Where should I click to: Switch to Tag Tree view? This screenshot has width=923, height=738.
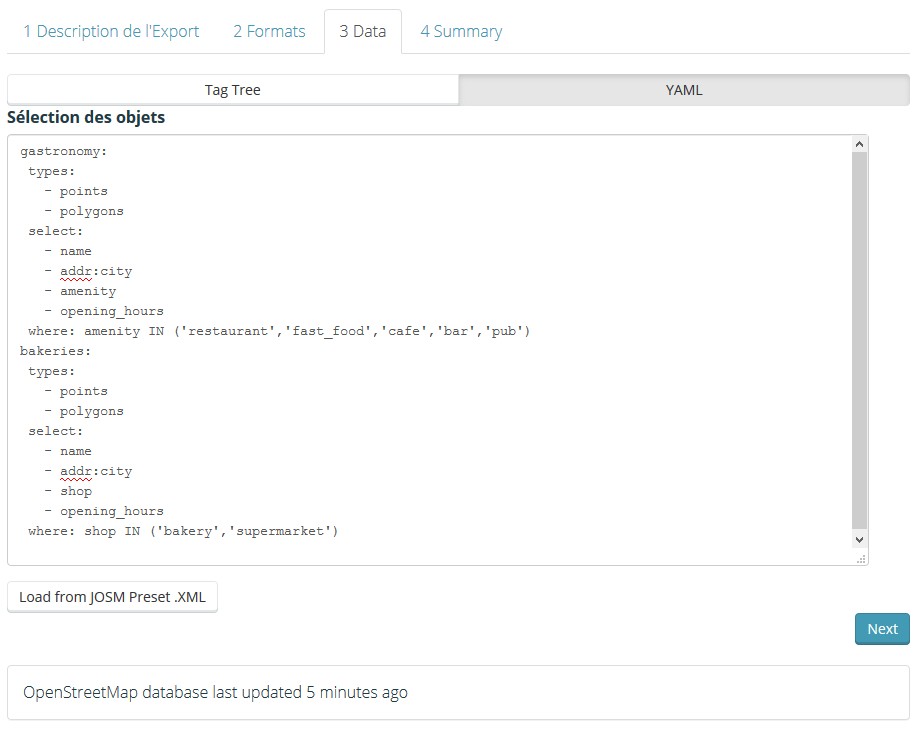[232, 90]
